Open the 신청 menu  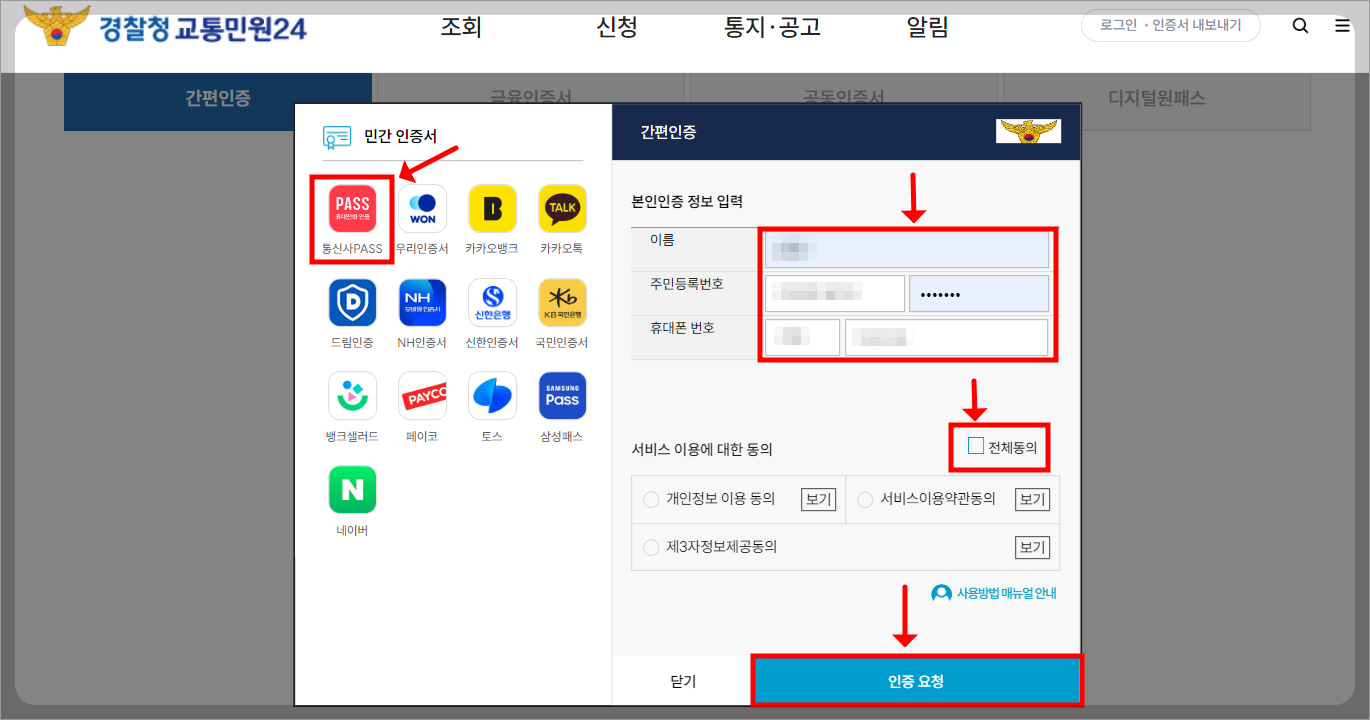(616, 27)
